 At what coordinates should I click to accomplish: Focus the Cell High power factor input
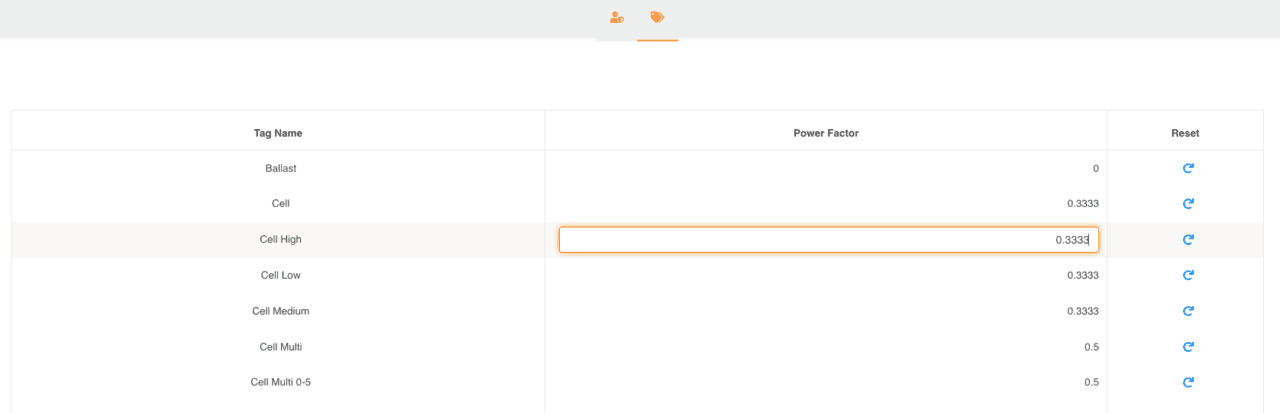coord(829,240)
